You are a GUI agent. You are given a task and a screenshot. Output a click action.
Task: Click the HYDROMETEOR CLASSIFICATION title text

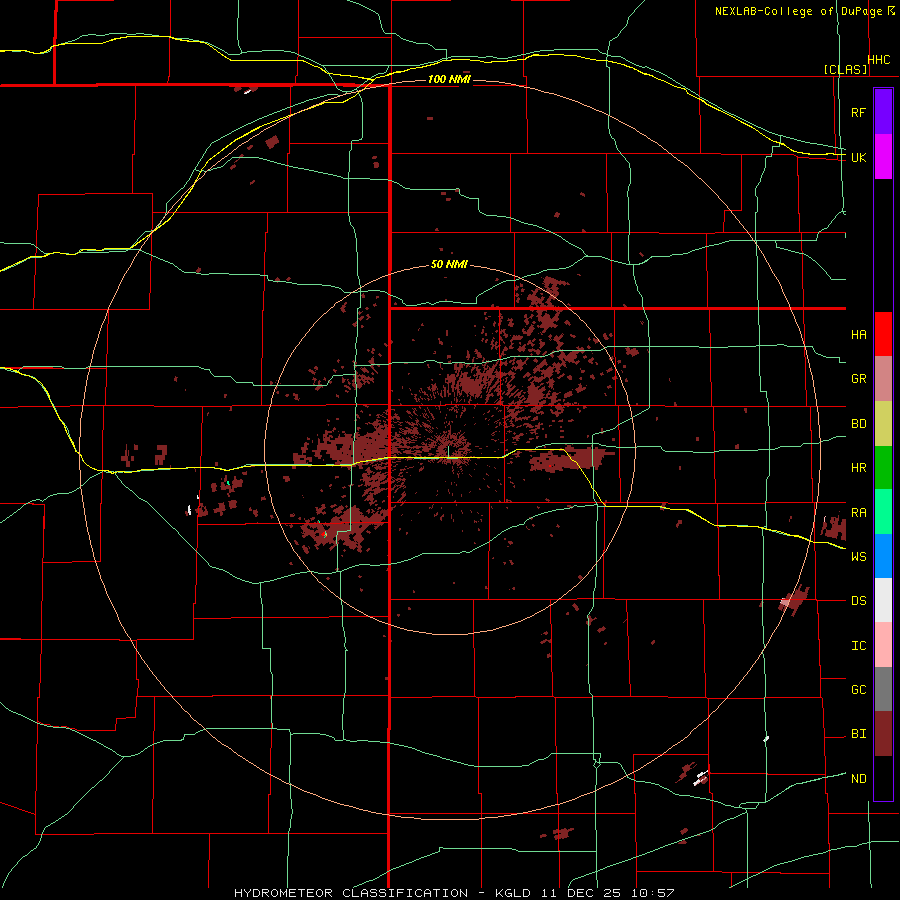(x=351, y=893)
